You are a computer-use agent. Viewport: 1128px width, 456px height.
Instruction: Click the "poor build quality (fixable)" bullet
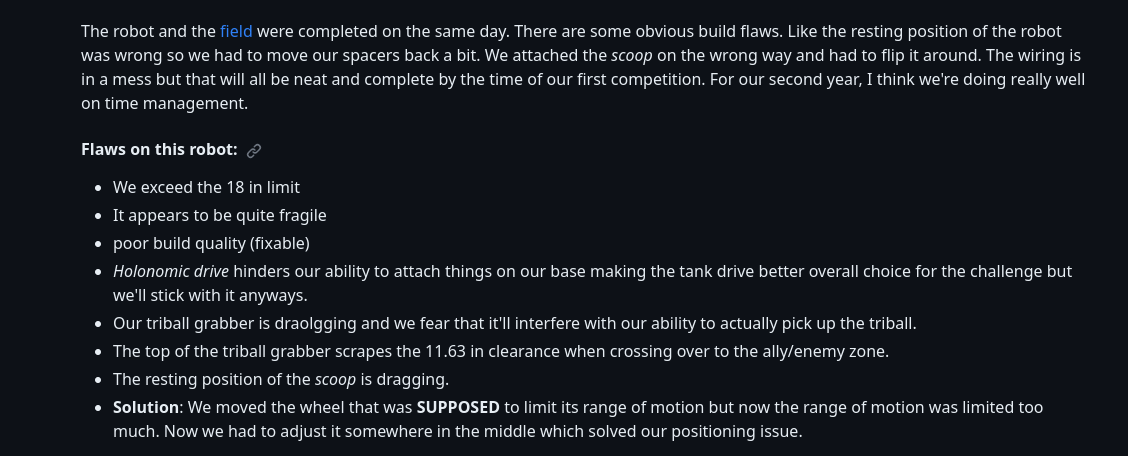(x=211, y=243)
